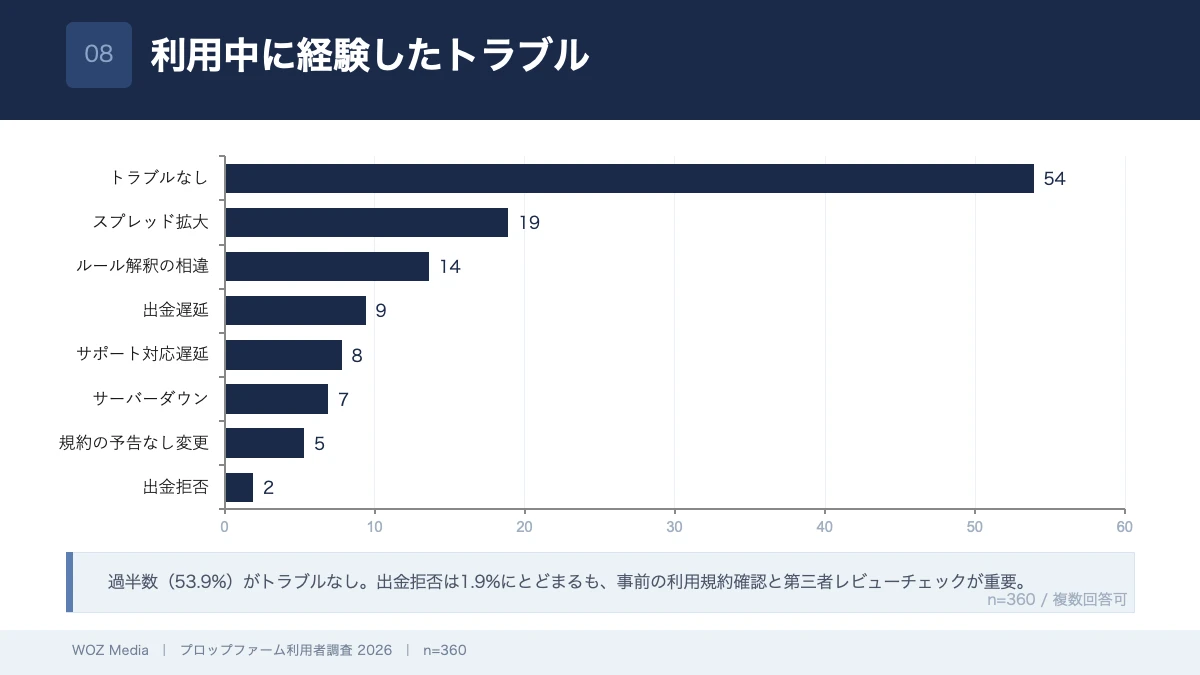This screenshot has width=1200, height=675.
Task: Click the WOZ Media footer text
Action: pyautogui.click(x=110, y=650)
